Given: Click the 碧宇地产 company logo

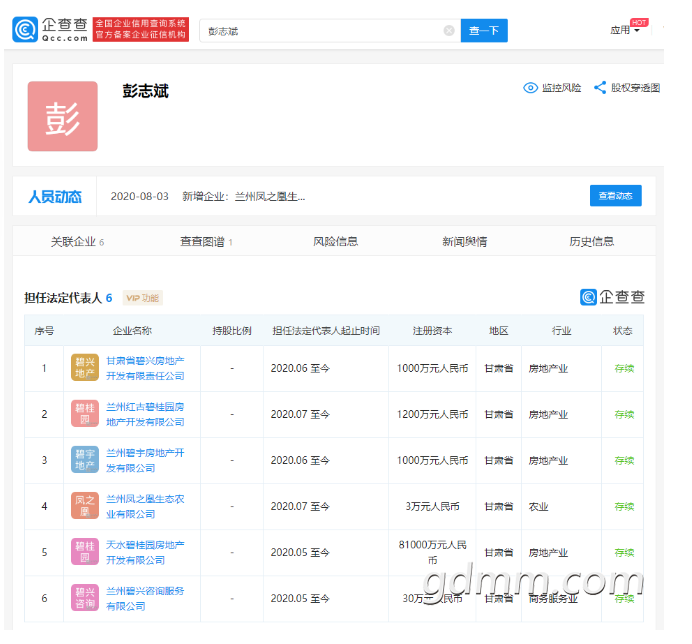Looking at the screenshot, I should coord(85,459).
